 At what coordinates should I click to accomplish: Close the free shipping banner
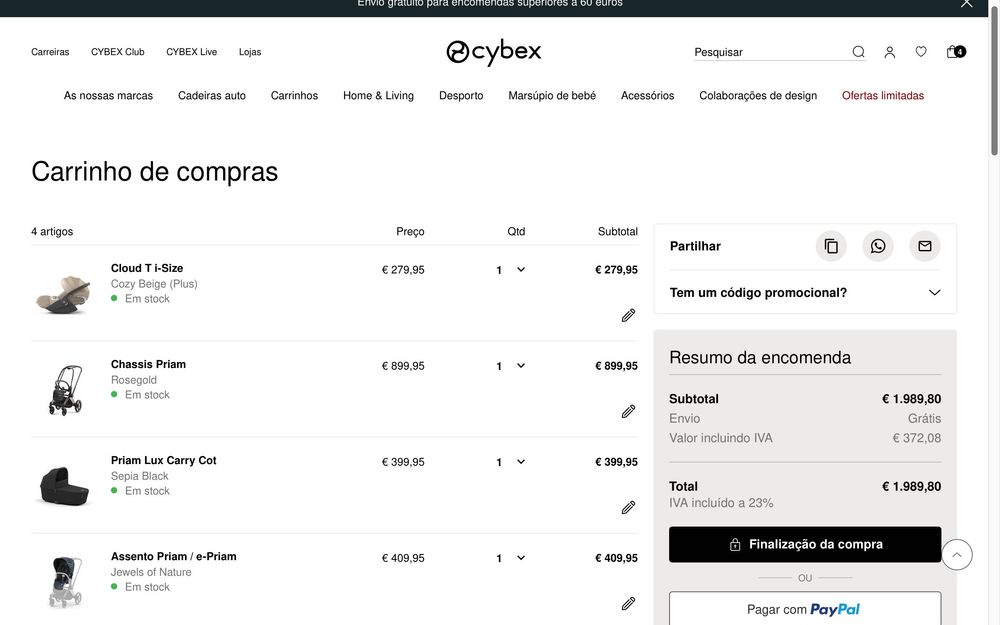coord(966,4)
